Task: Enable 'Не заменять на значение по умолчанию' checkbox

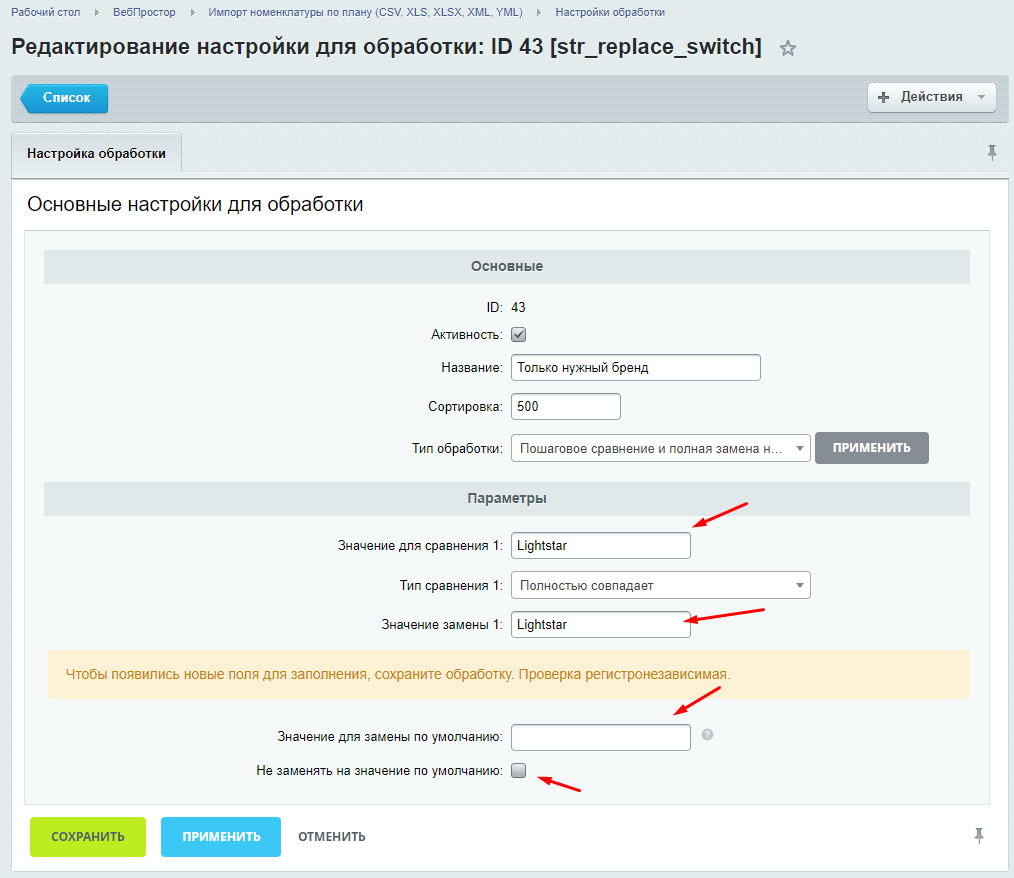Action: [519, 770]
